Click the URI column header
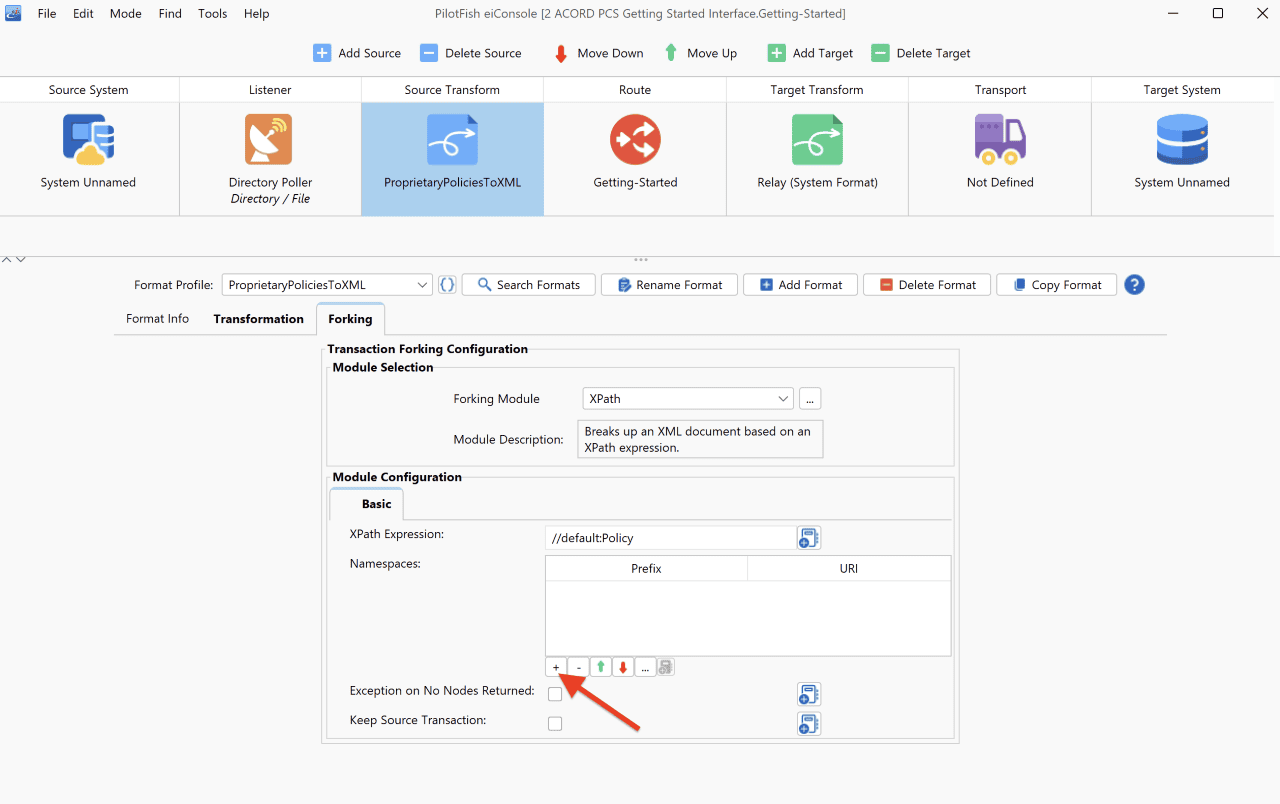The image size is (1280, 804). tap(849, 568)
